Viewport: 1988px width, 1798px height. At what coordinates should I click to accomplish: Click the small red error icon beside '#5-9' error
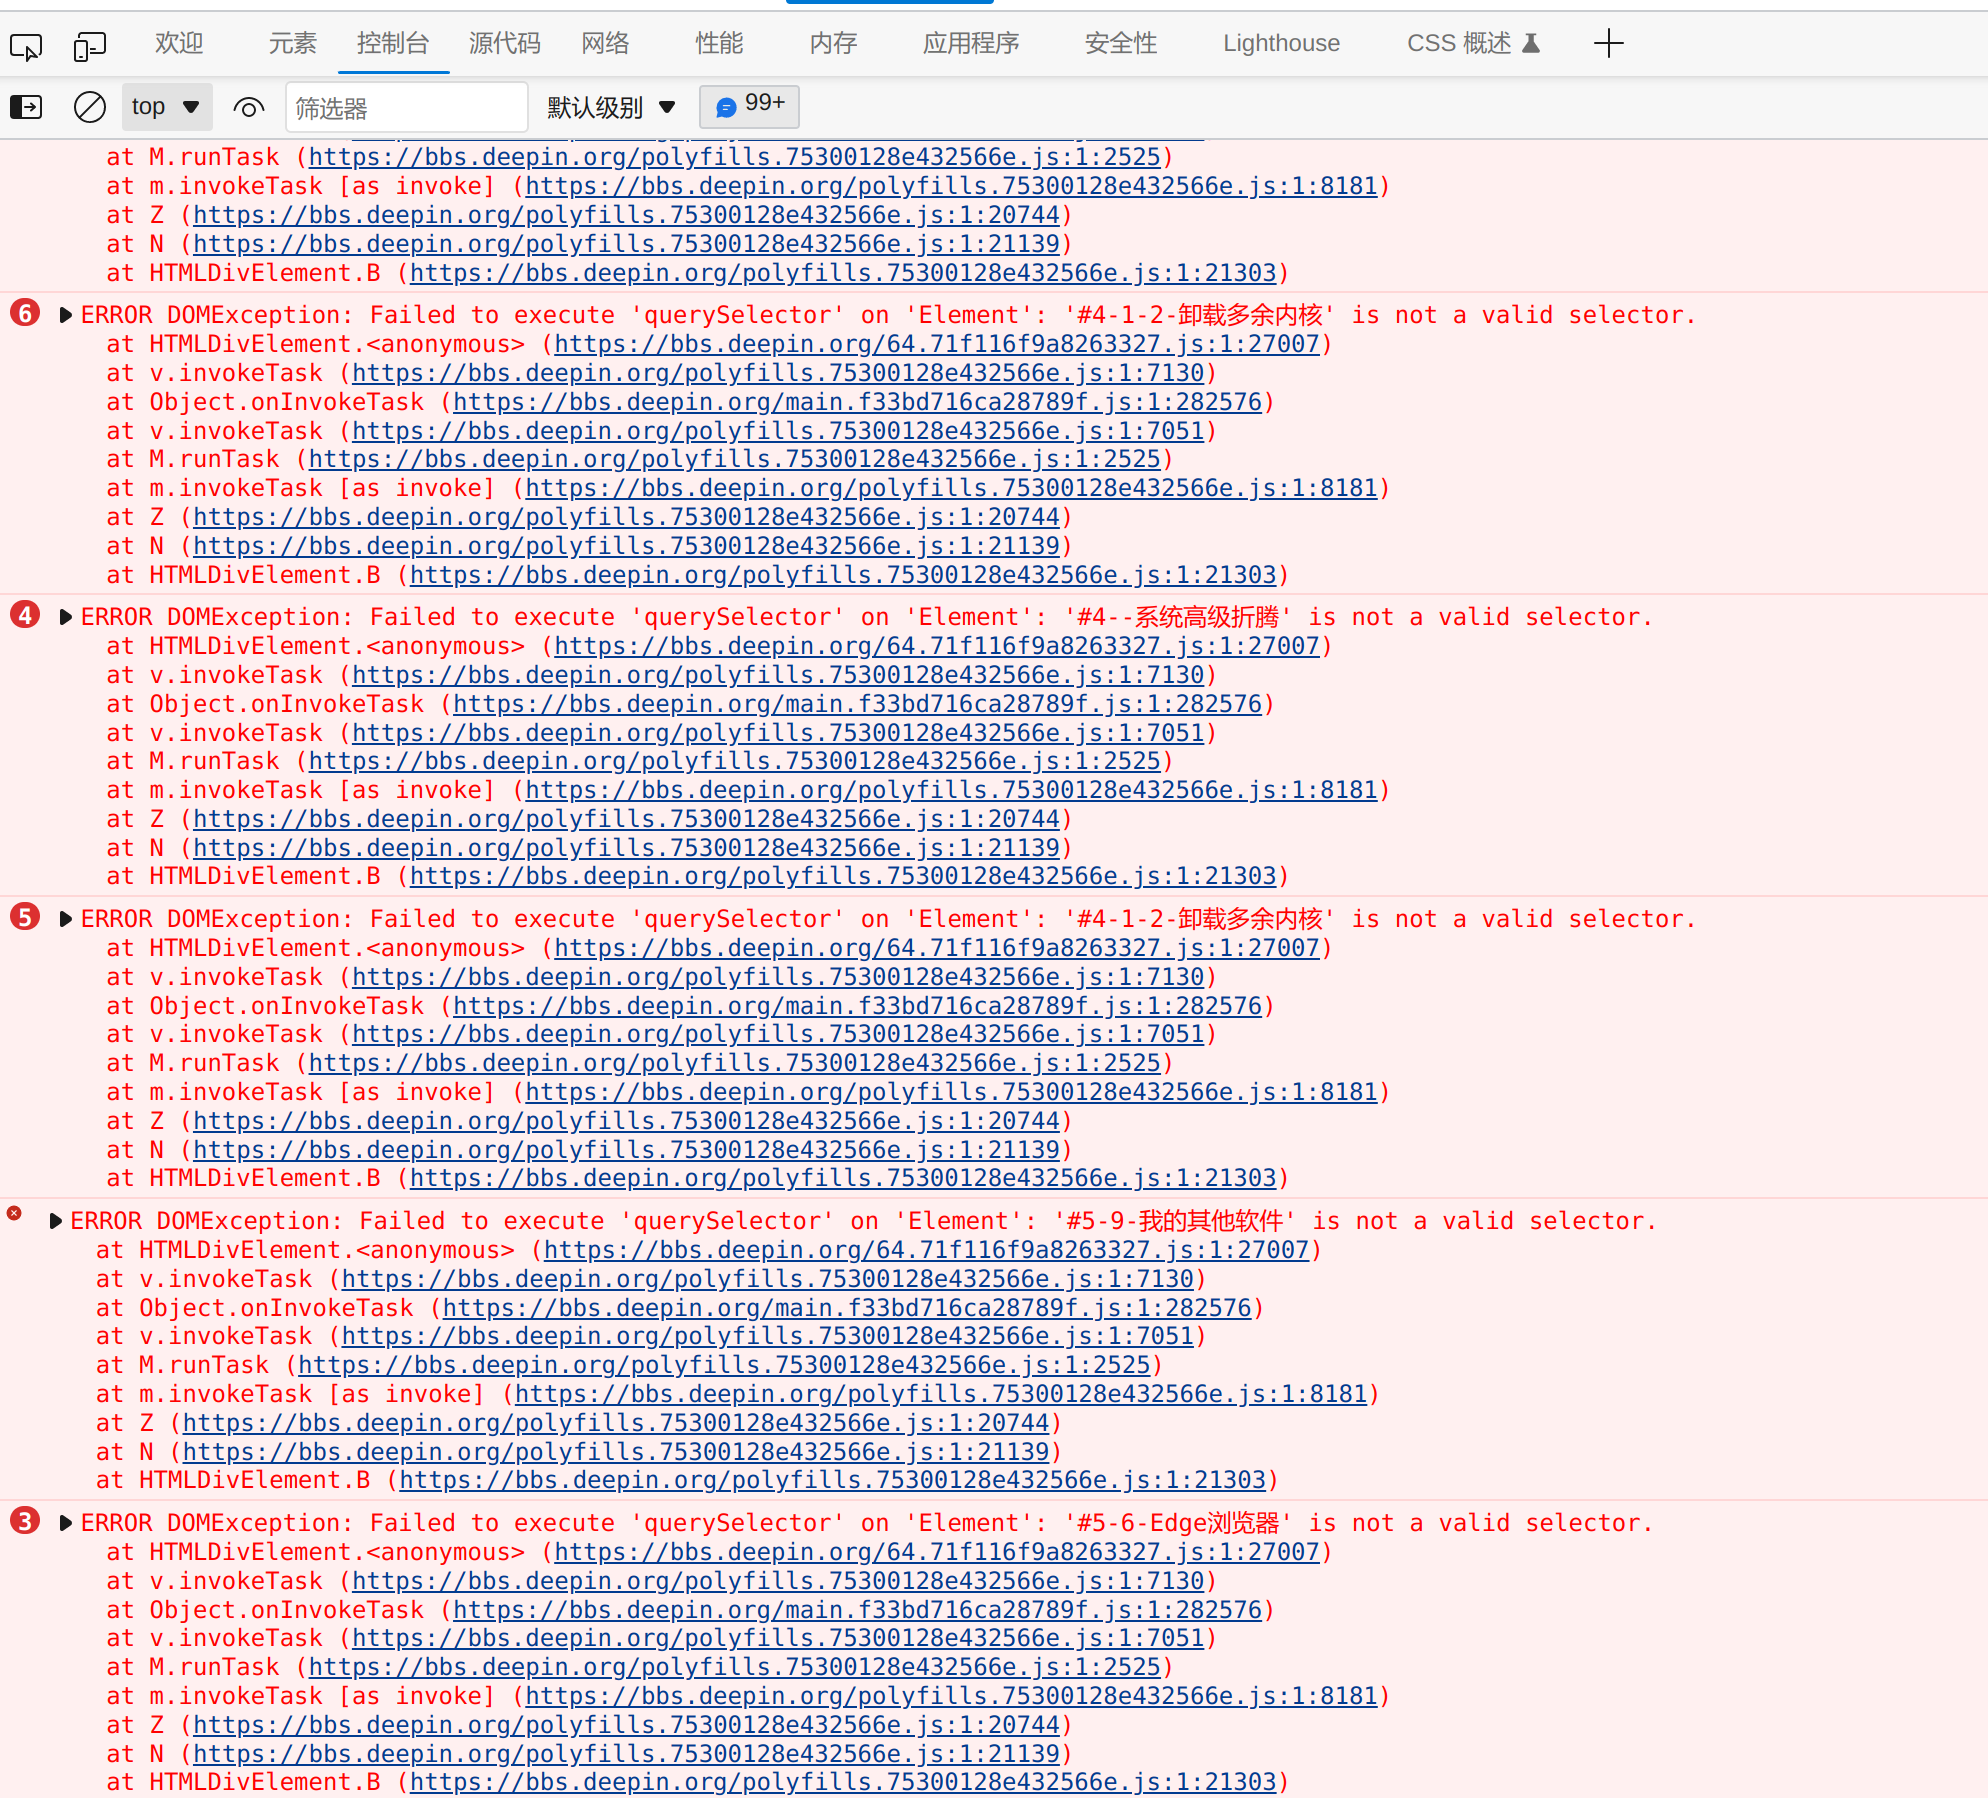click(x=14, y=1213)
